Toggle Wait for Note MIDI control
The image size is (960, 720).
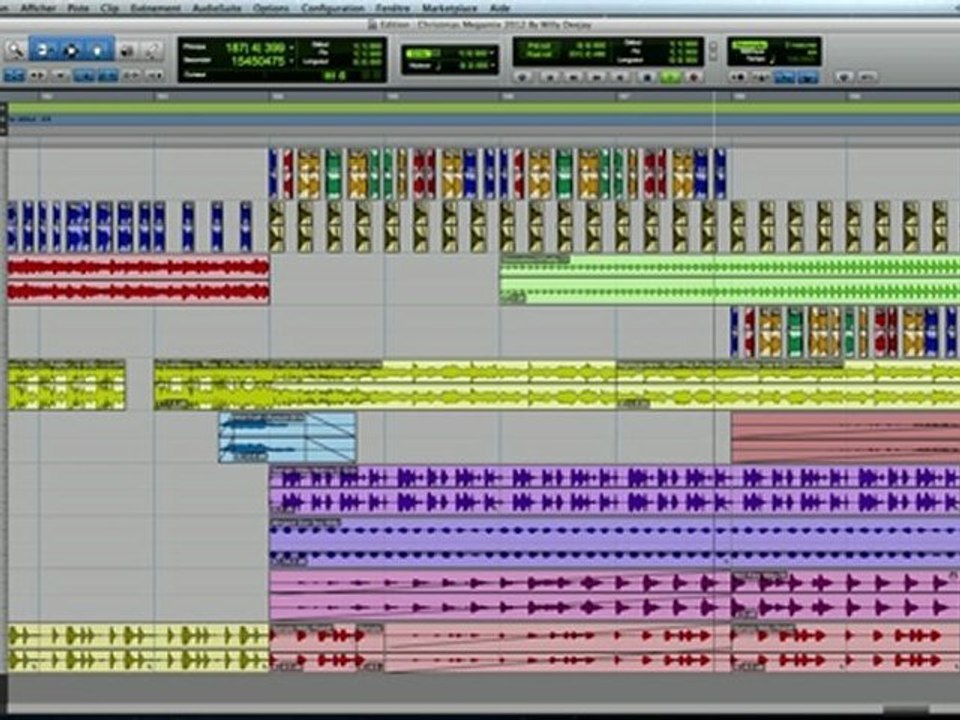(x=738, y=77)
